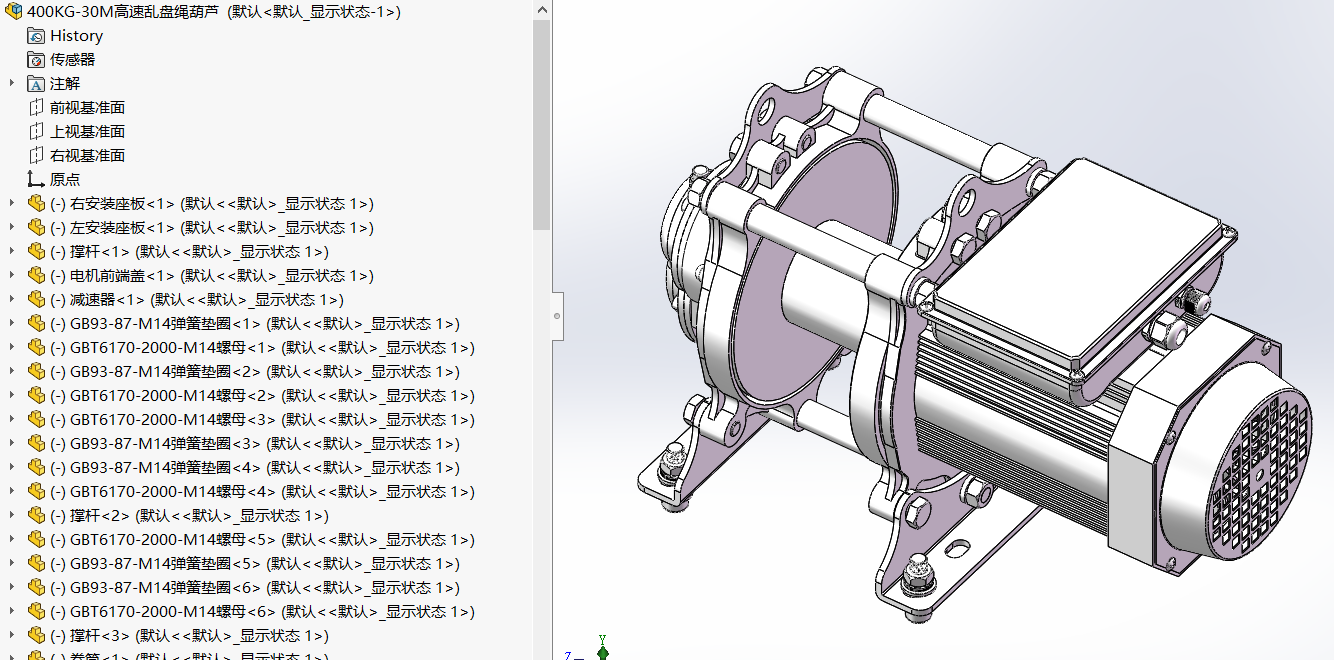Expand the GBT6170-2000-M14螺母<6> node
Image resolution: width=1334 pixels, height=660 pixels.
(x=12, y=612)
